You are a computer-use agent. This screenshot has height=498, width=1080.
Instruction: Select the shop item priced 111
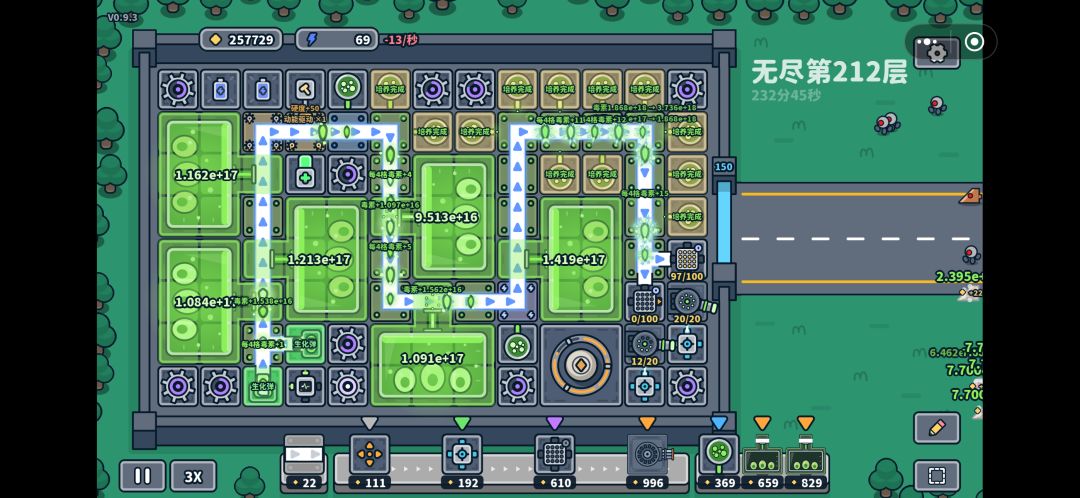point(369,461)
